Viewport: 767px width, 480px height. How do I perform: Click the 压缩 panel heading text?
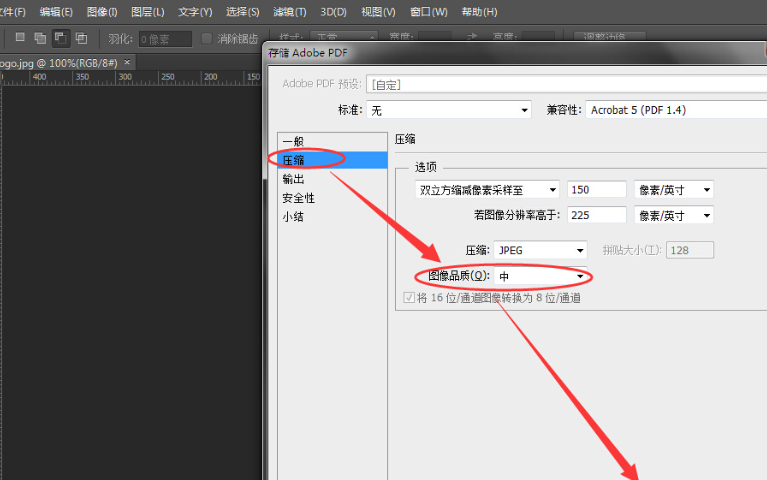405,139
